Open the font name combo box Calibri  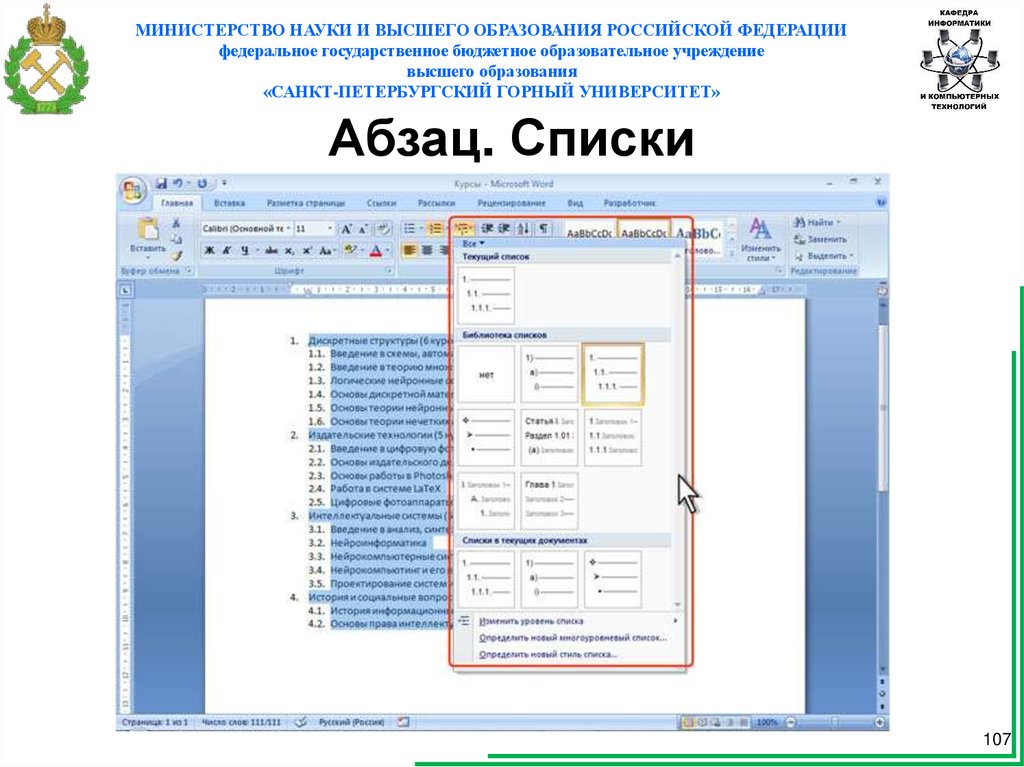246,229
